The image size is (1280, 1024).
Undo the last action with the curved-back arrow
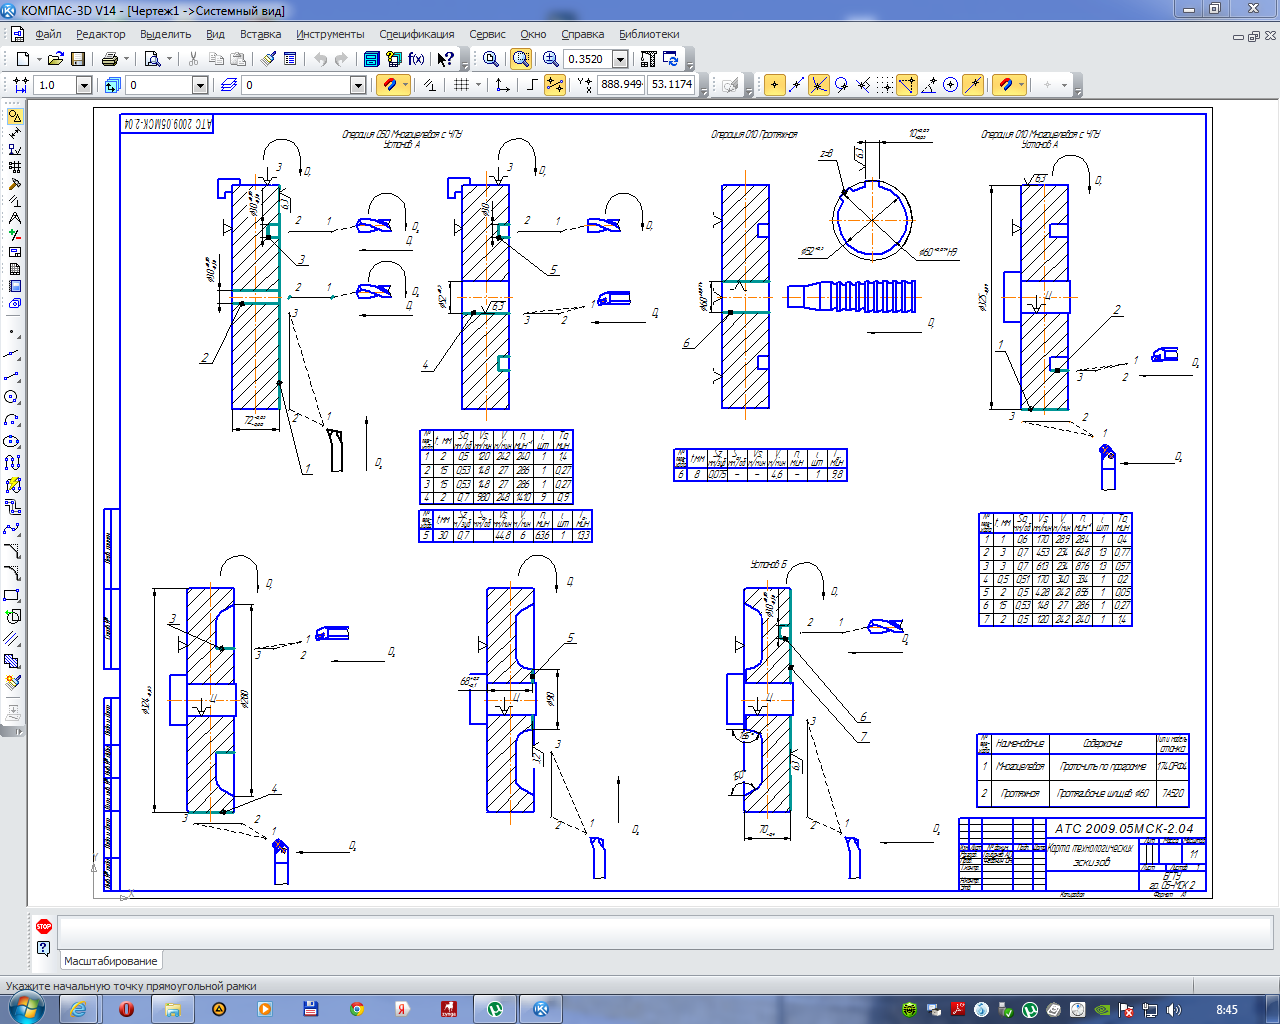(x=321, y=59)
